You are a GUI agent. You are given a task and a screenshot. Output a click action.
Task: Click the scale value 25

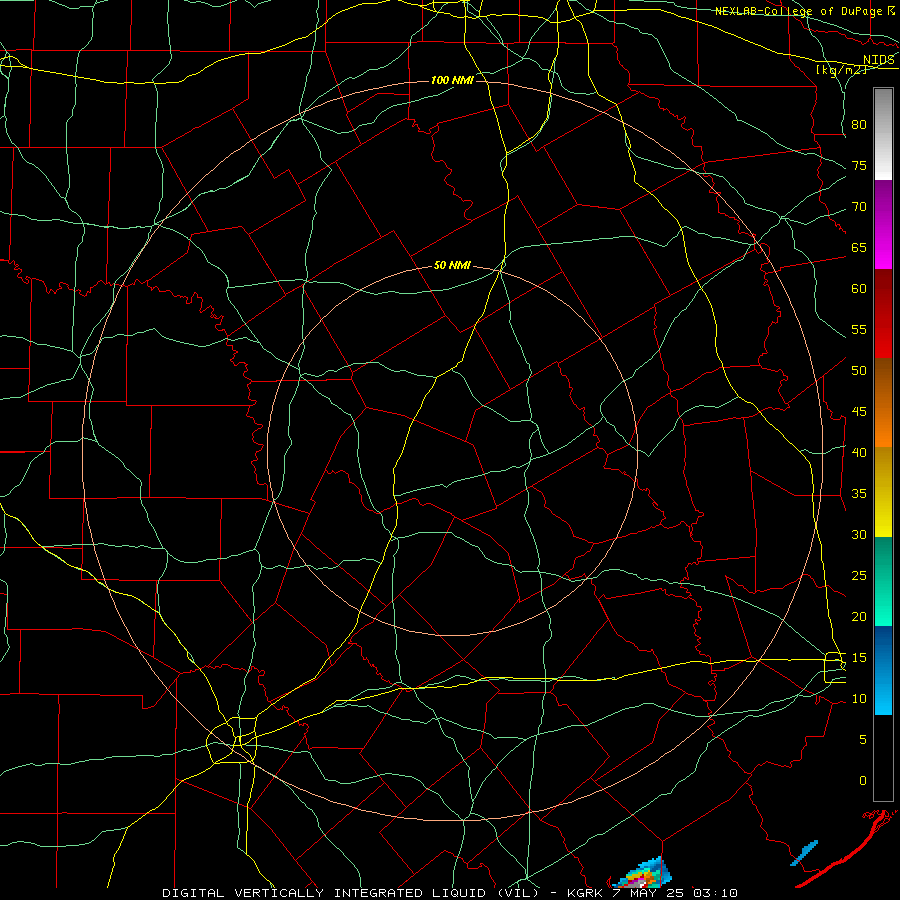(x=859, y=576)
